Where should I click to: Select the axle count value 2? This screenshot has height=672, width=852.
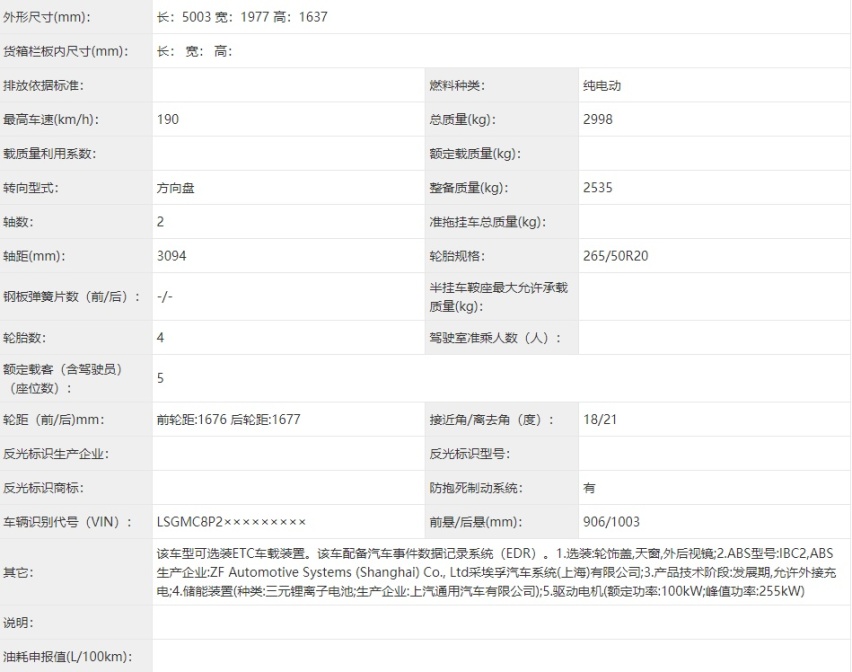tap(160, 222)
